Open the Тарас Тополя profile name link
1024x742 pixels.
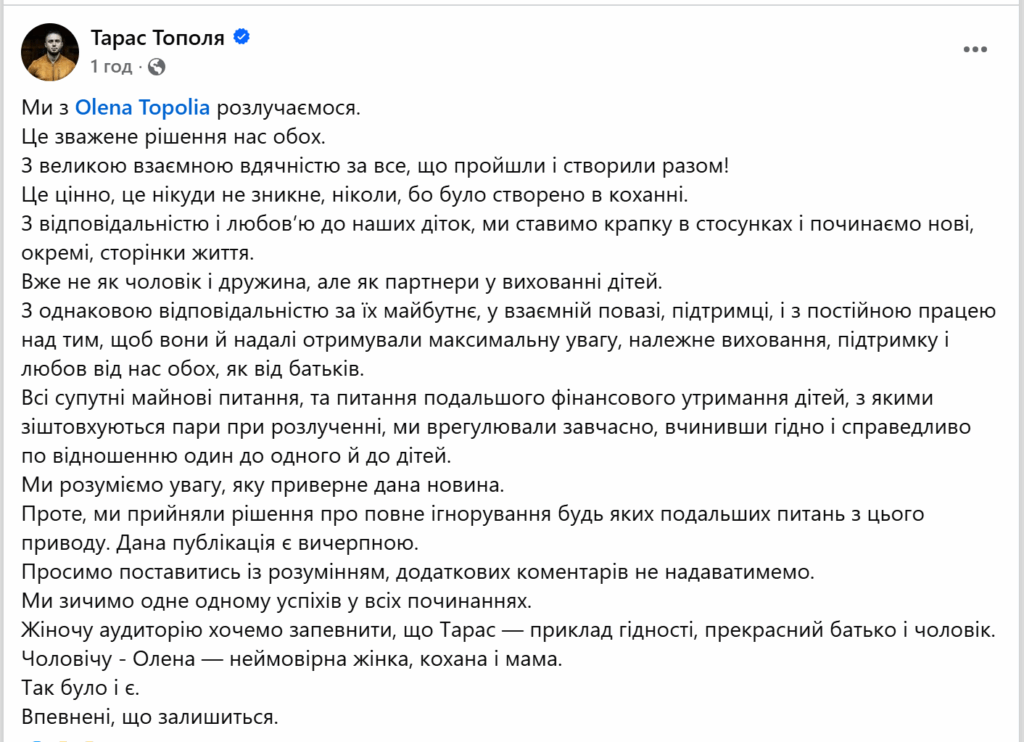pyautogui.click(x=157, y=39)
